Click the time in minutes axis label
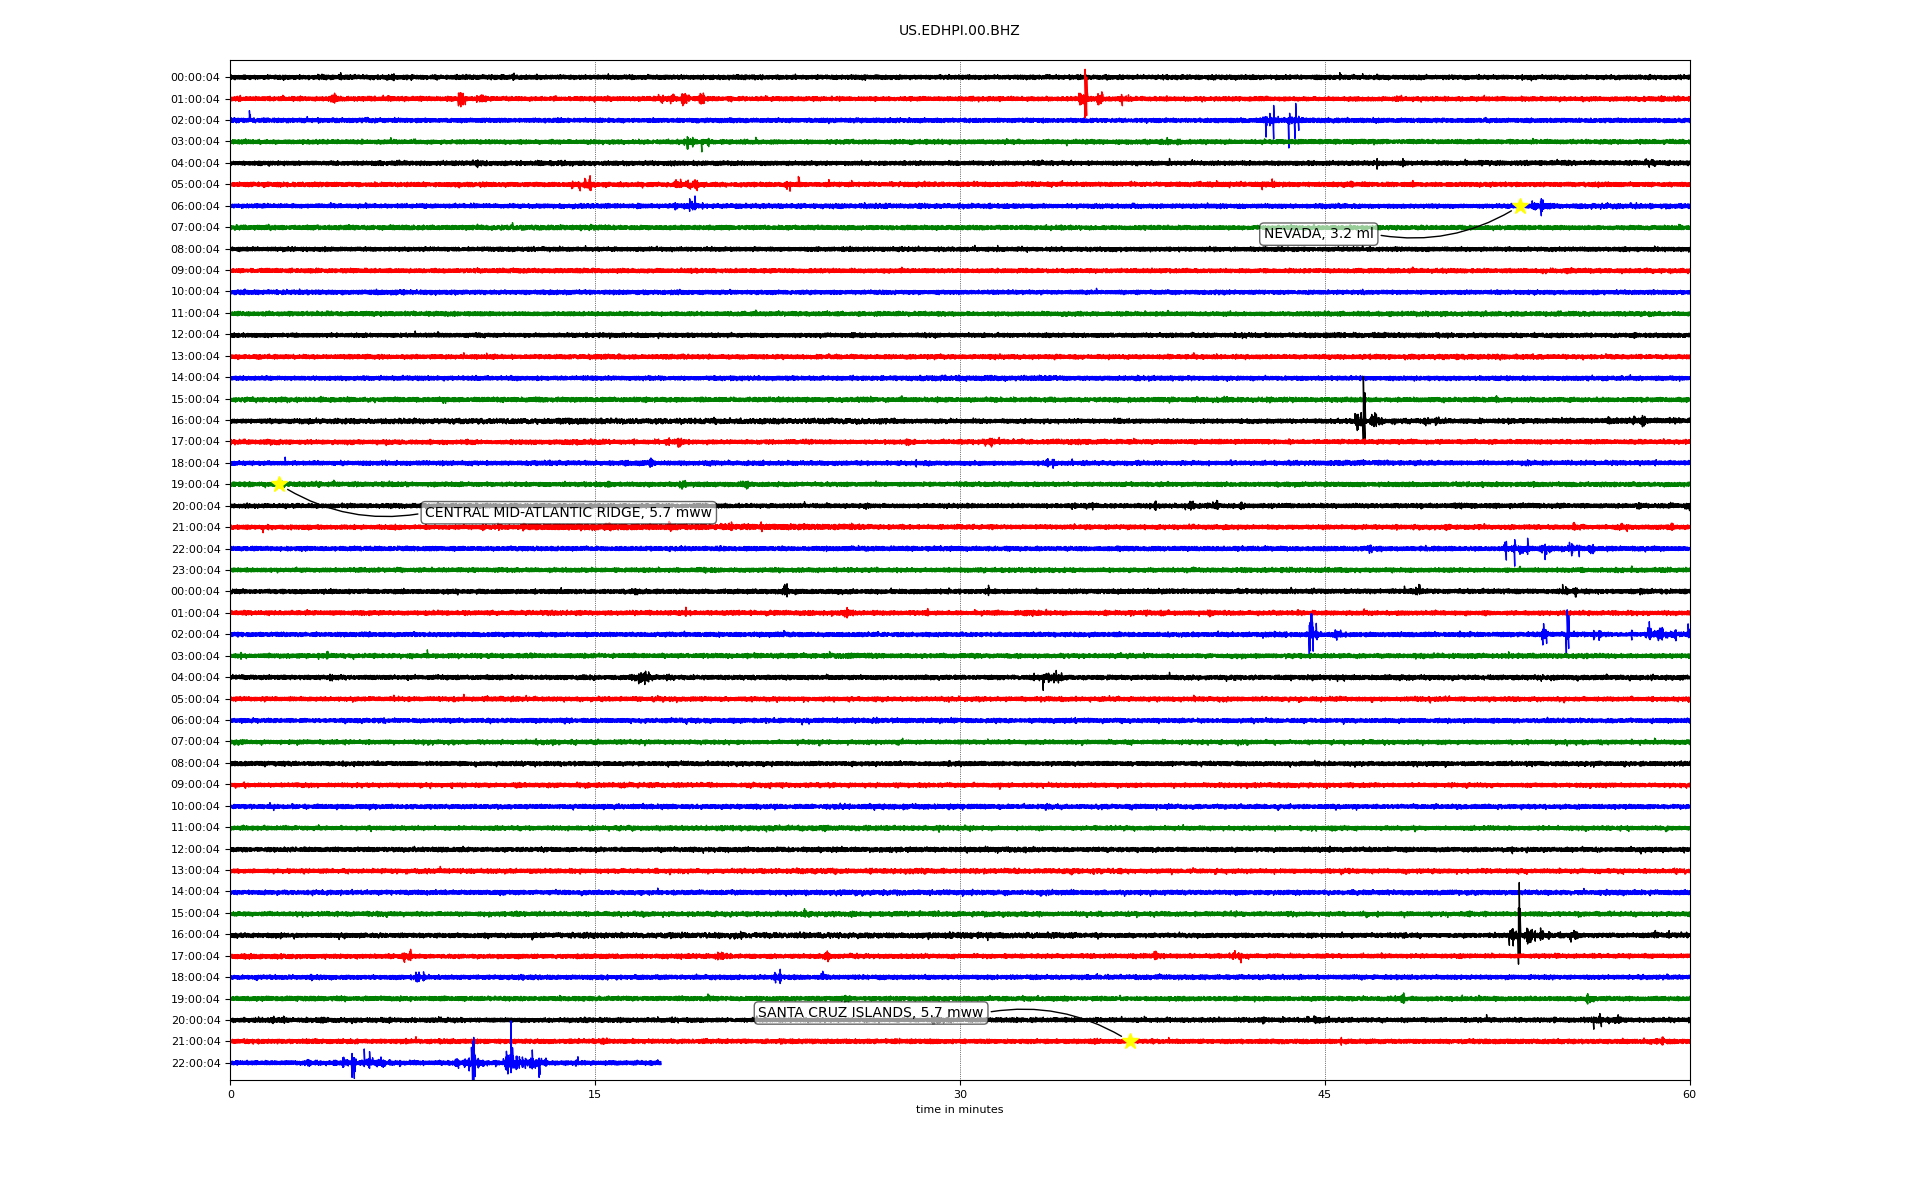1920x1200 pixels. point(958,1110)
